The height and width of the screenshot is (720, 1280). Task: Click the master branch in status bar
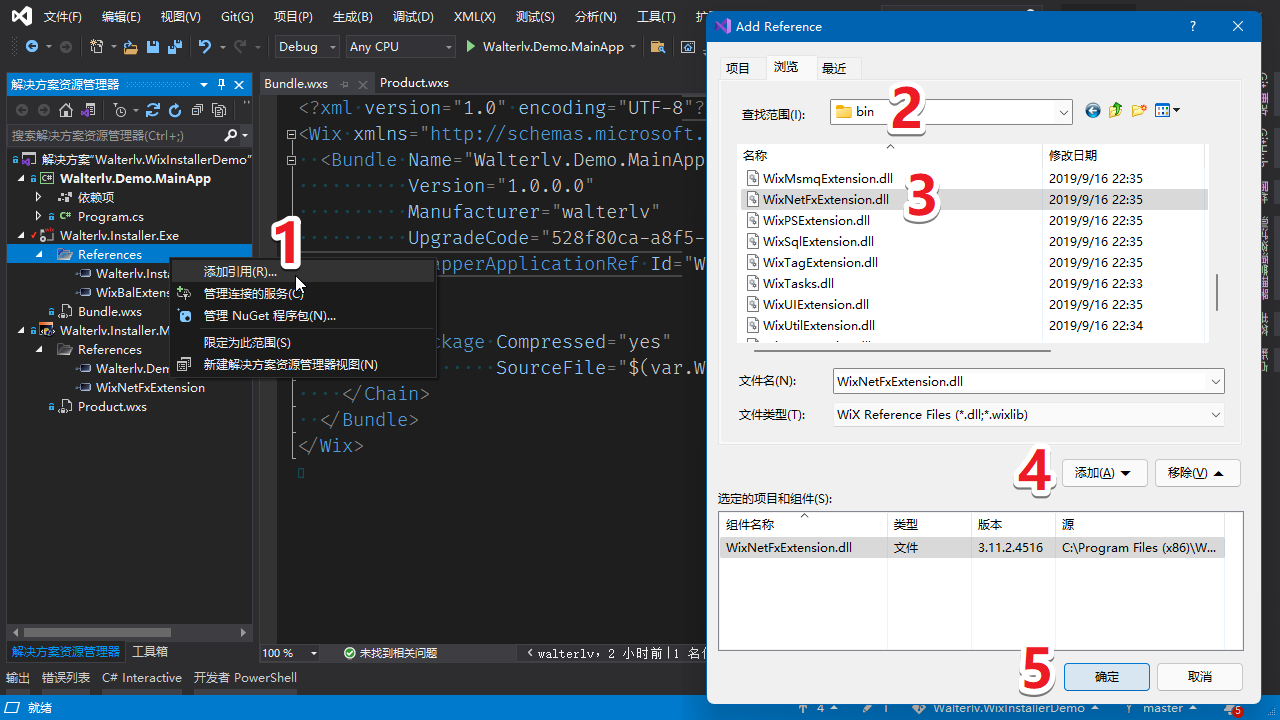pyautogui.click(x=1163, y=708)
